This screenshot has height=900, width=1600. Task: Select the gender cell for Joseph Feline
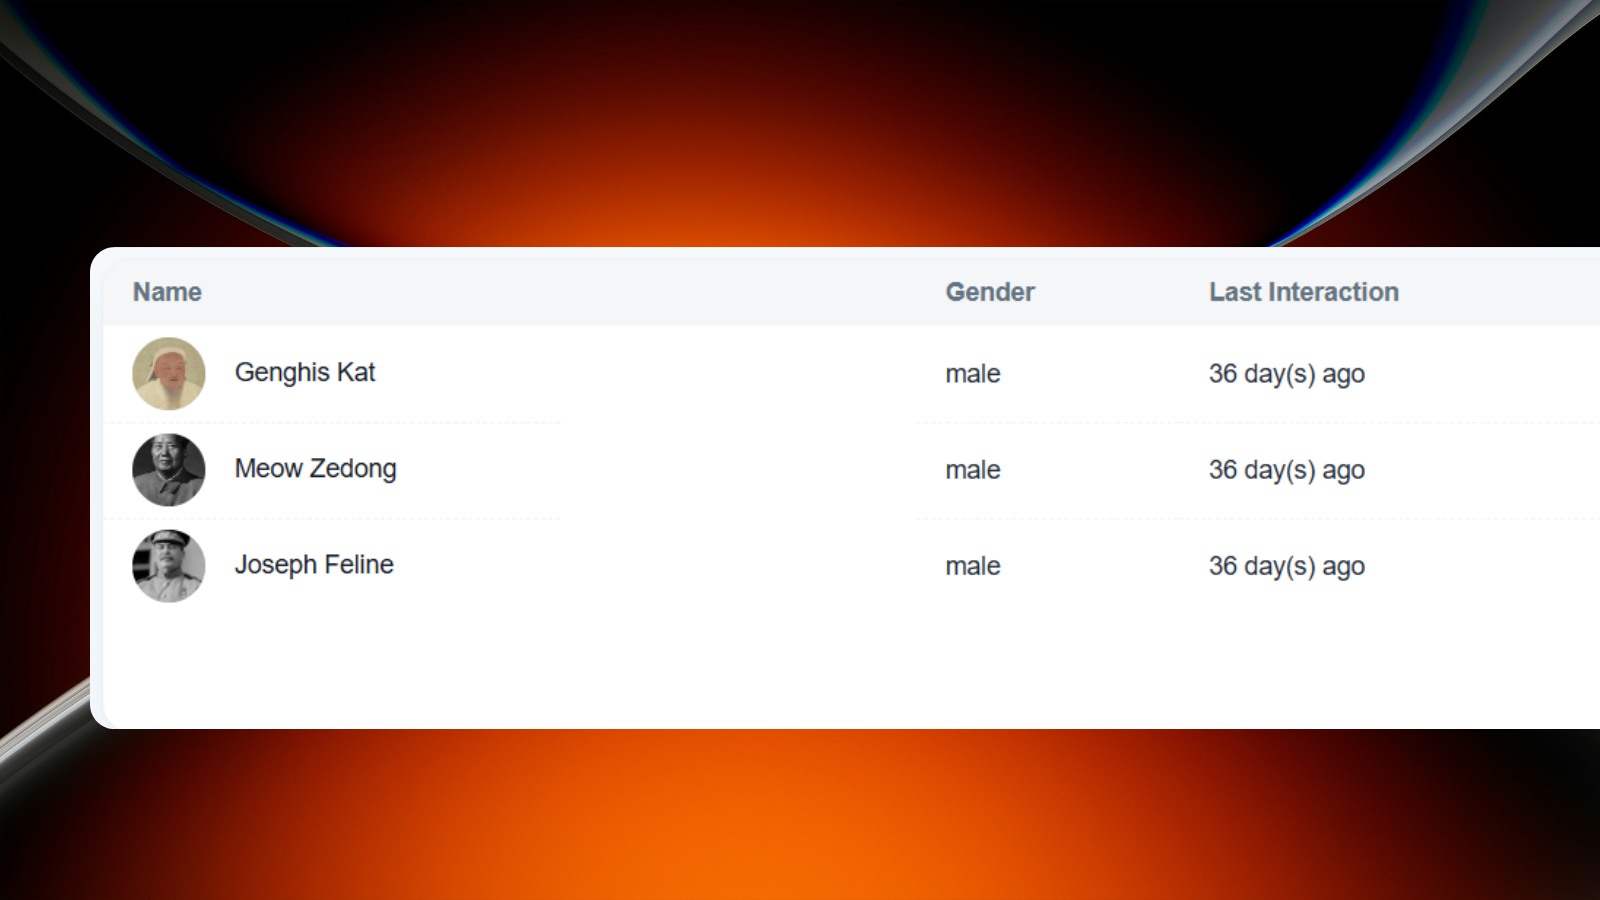972,566
